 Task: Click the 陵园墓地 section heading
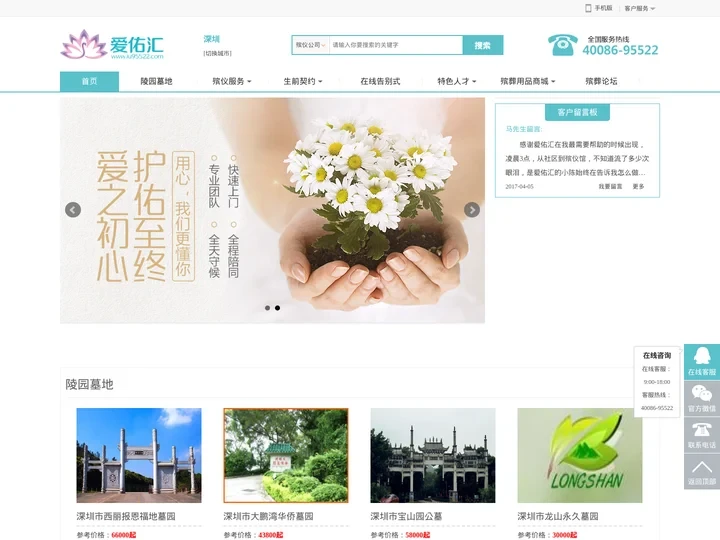click(89, 384)
